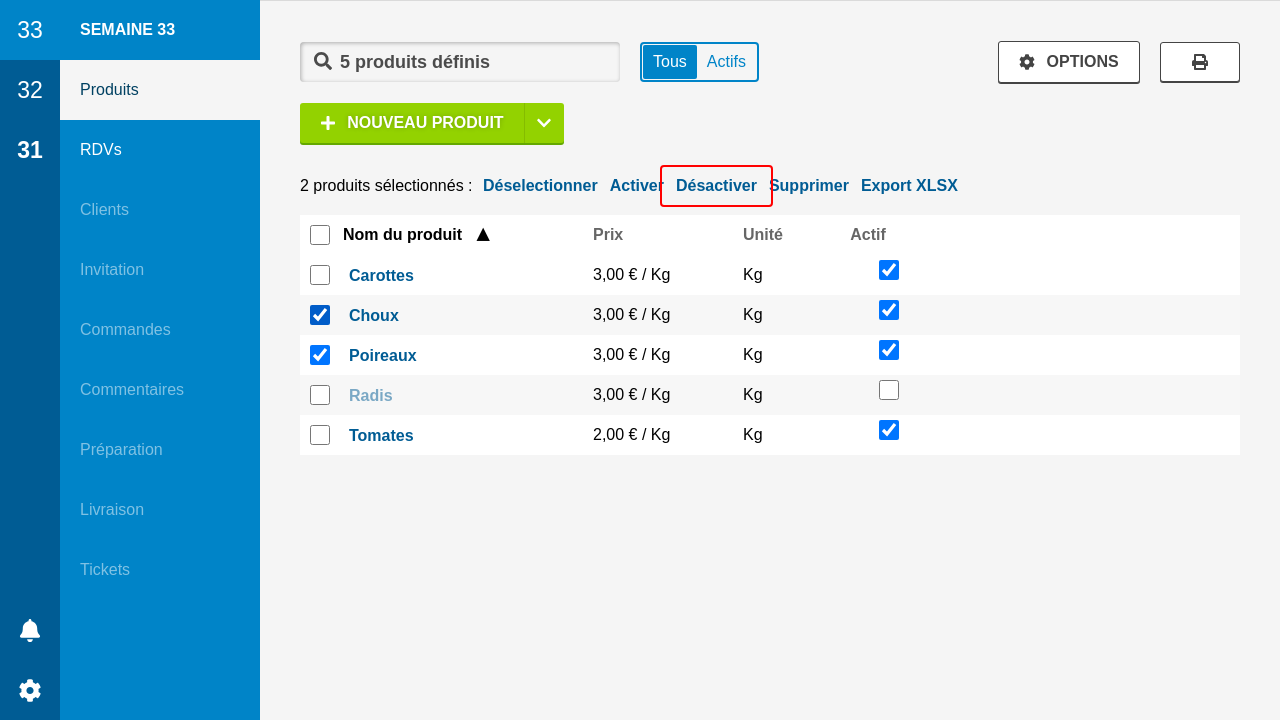Viewport: 1280px width, 720px height.
Task: Expand the Nouveau Produit dropdown arrow
Action: point(544,123)
